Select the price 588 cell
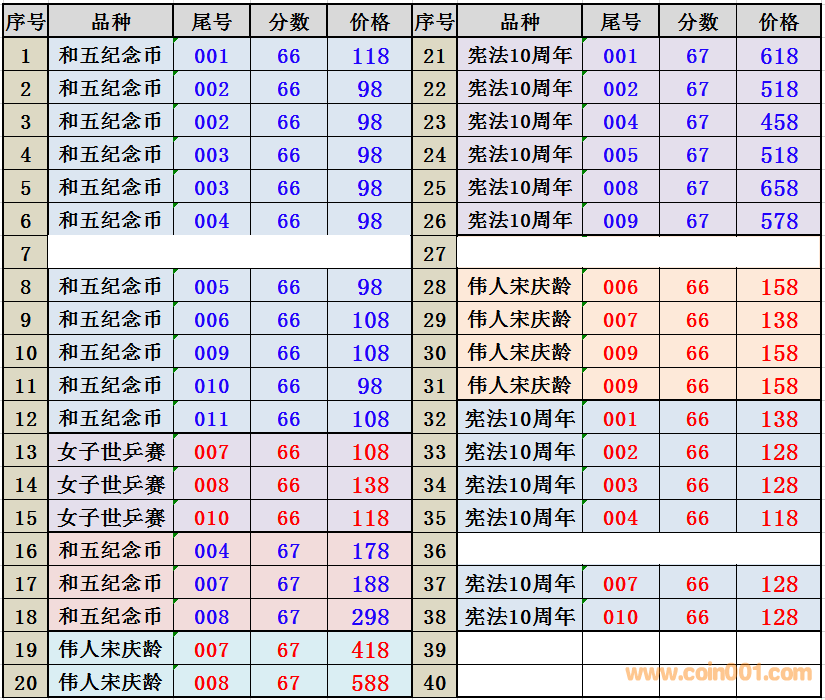 pos(370,683)
